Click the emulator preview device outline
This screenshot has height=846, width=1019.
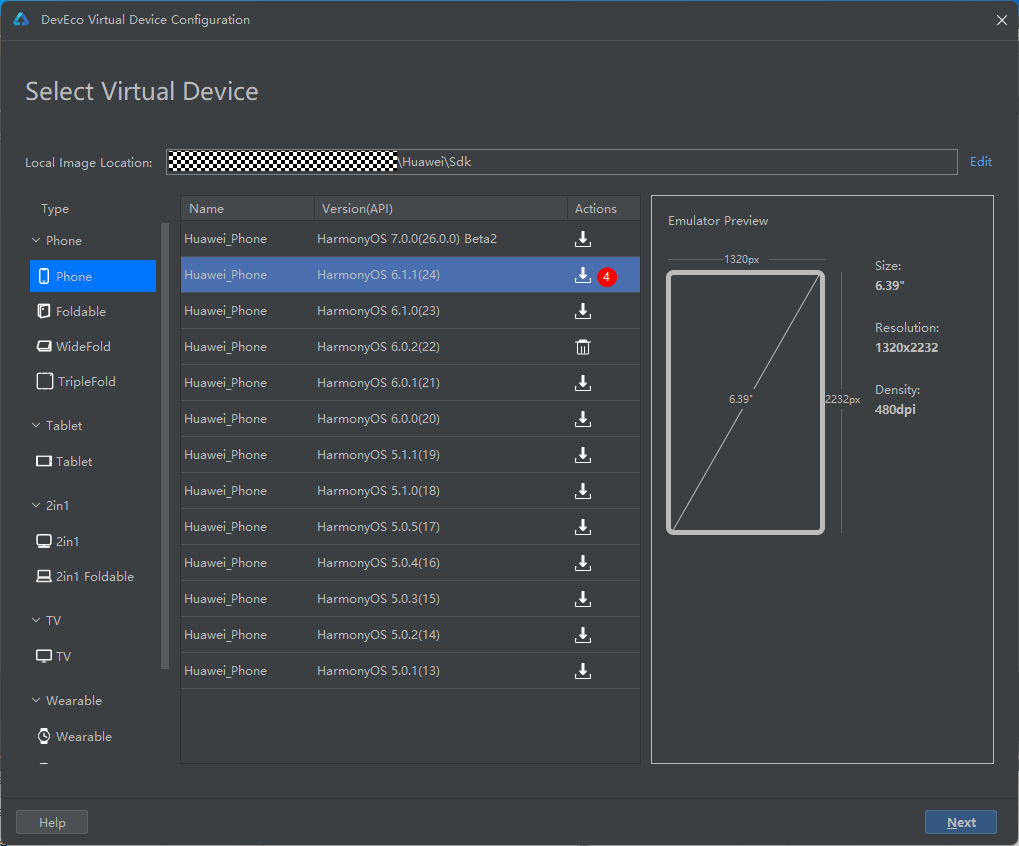tap(745, 402)
